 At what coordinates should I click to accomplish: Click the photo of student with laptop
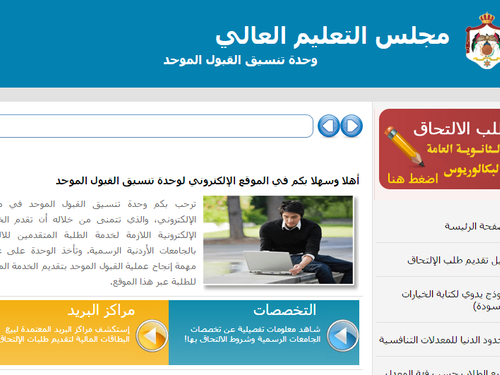(x=278, y=240)
